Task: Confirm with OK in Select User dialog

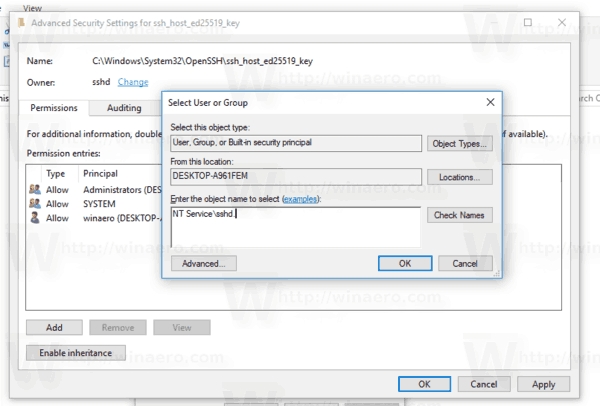Action: click(x=405, y=263)
